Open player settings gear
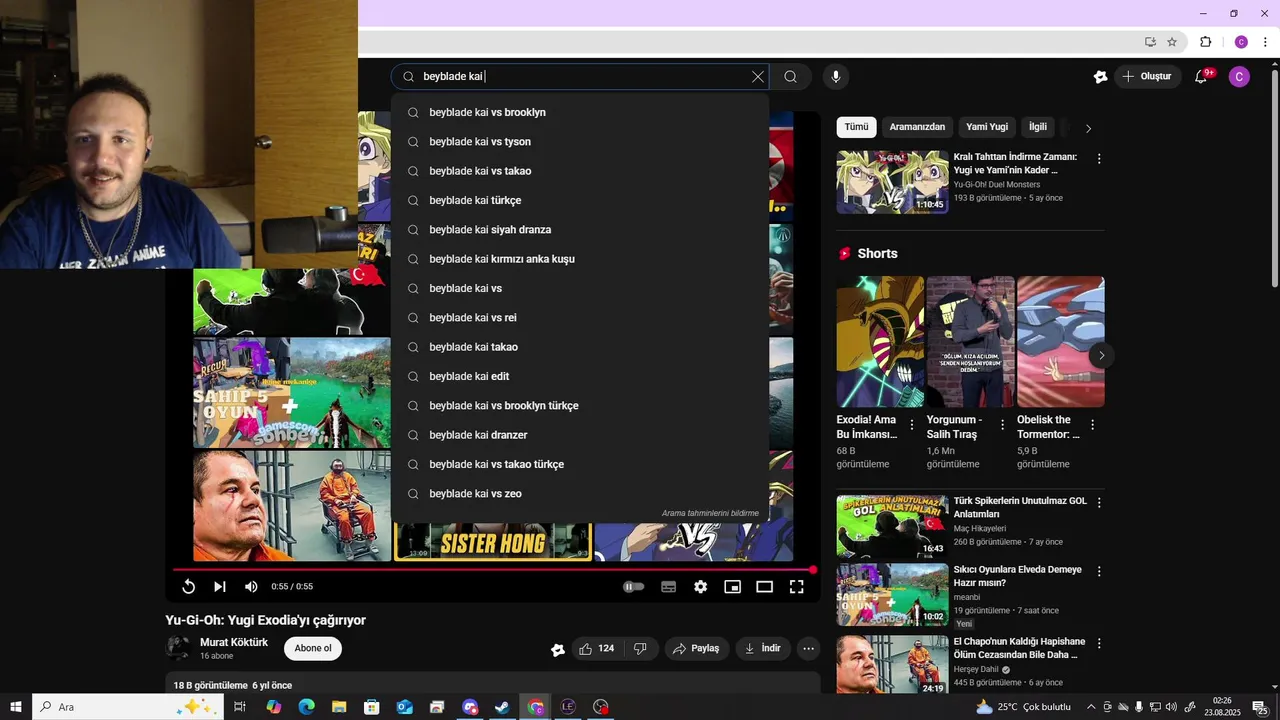This screenshot has width=1280, height=720. tap(701, 587)
